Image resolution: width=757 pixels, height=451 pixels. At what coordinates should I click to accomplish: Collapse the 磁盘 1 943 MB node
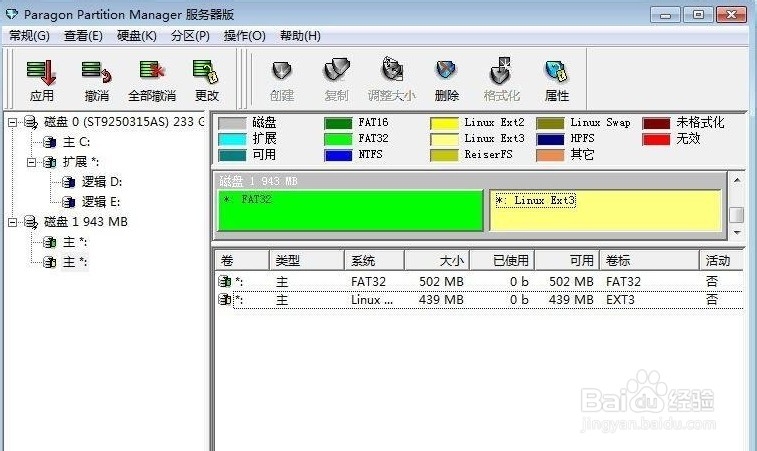click(x=13, y=222)
